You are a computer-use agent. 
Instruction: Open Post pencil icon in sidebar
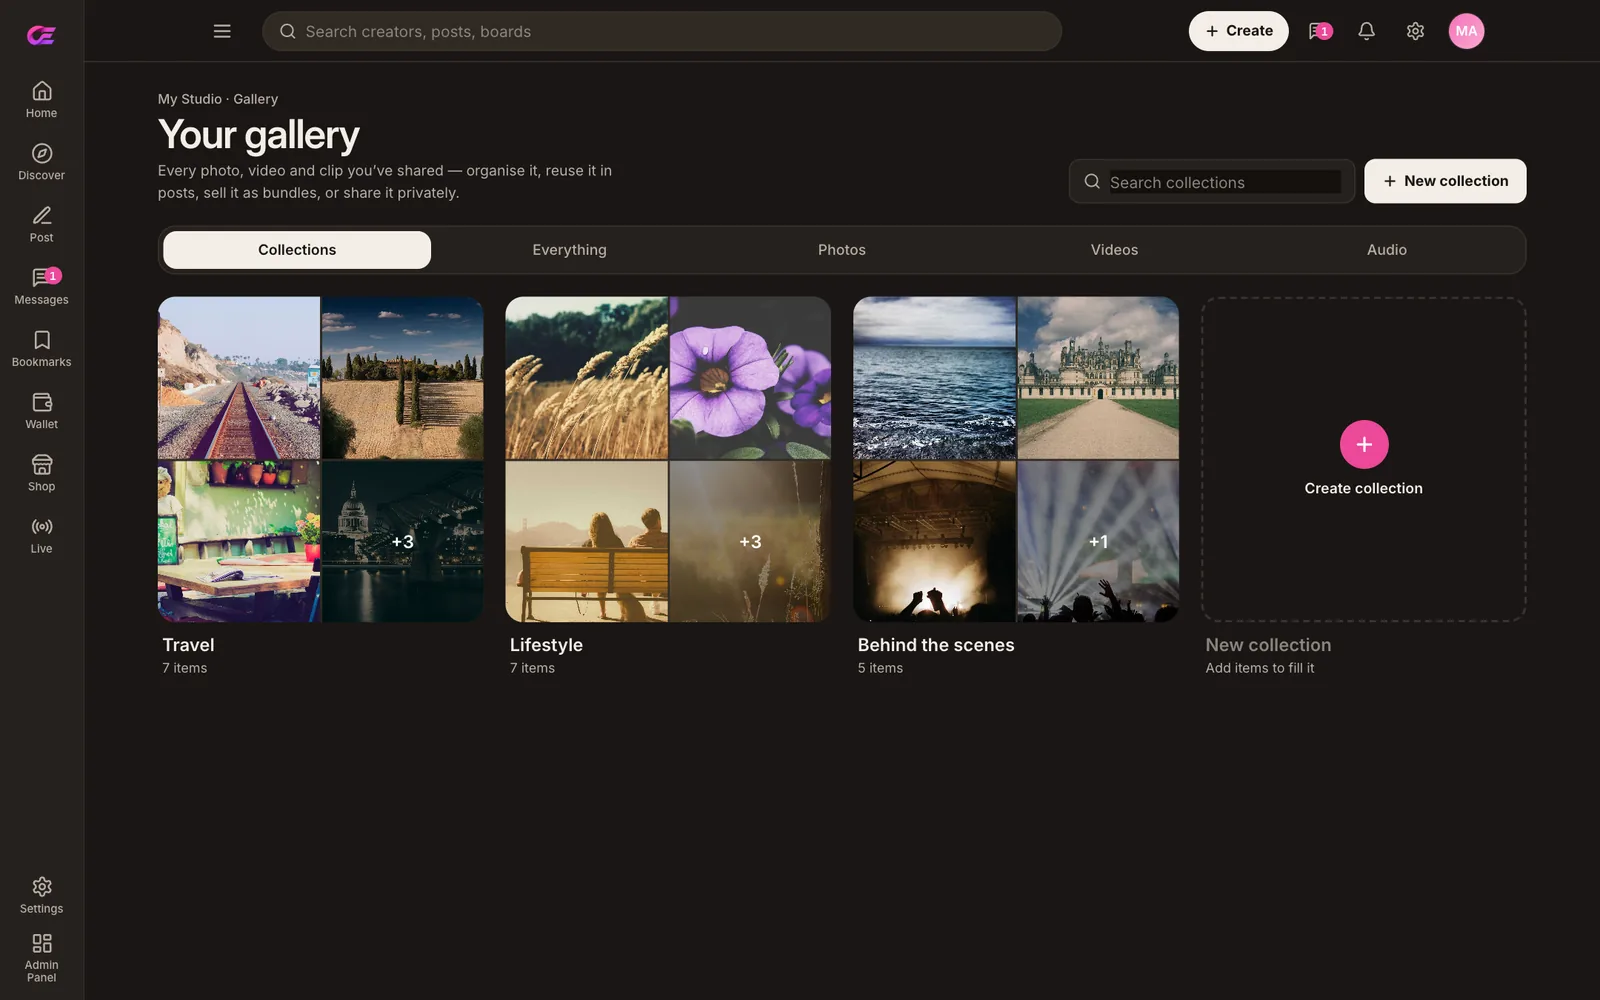[41, 215]
